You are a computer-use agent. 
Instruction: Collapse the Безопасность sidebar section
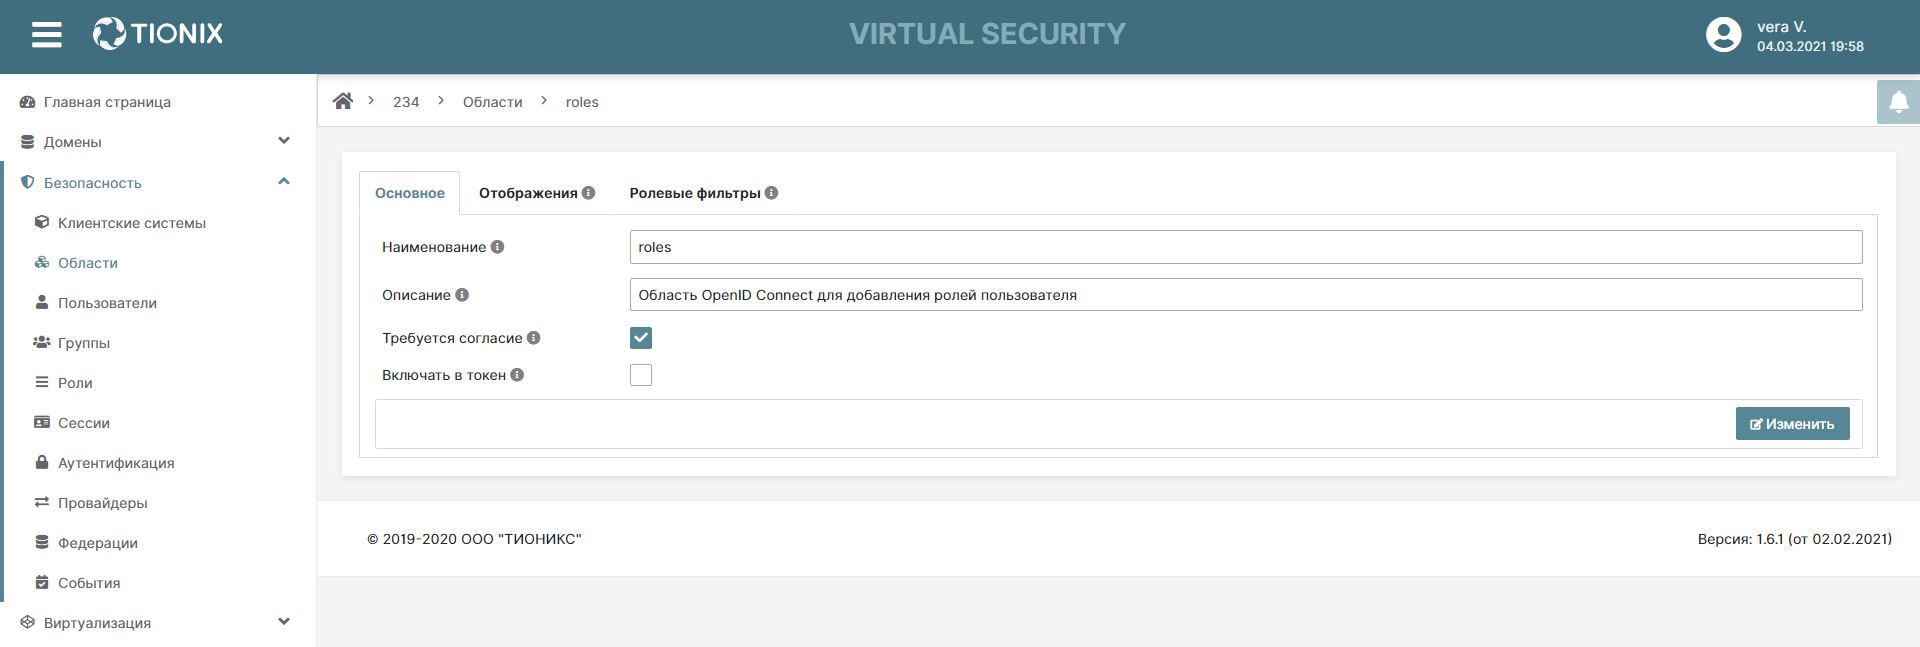pos(283,182)
